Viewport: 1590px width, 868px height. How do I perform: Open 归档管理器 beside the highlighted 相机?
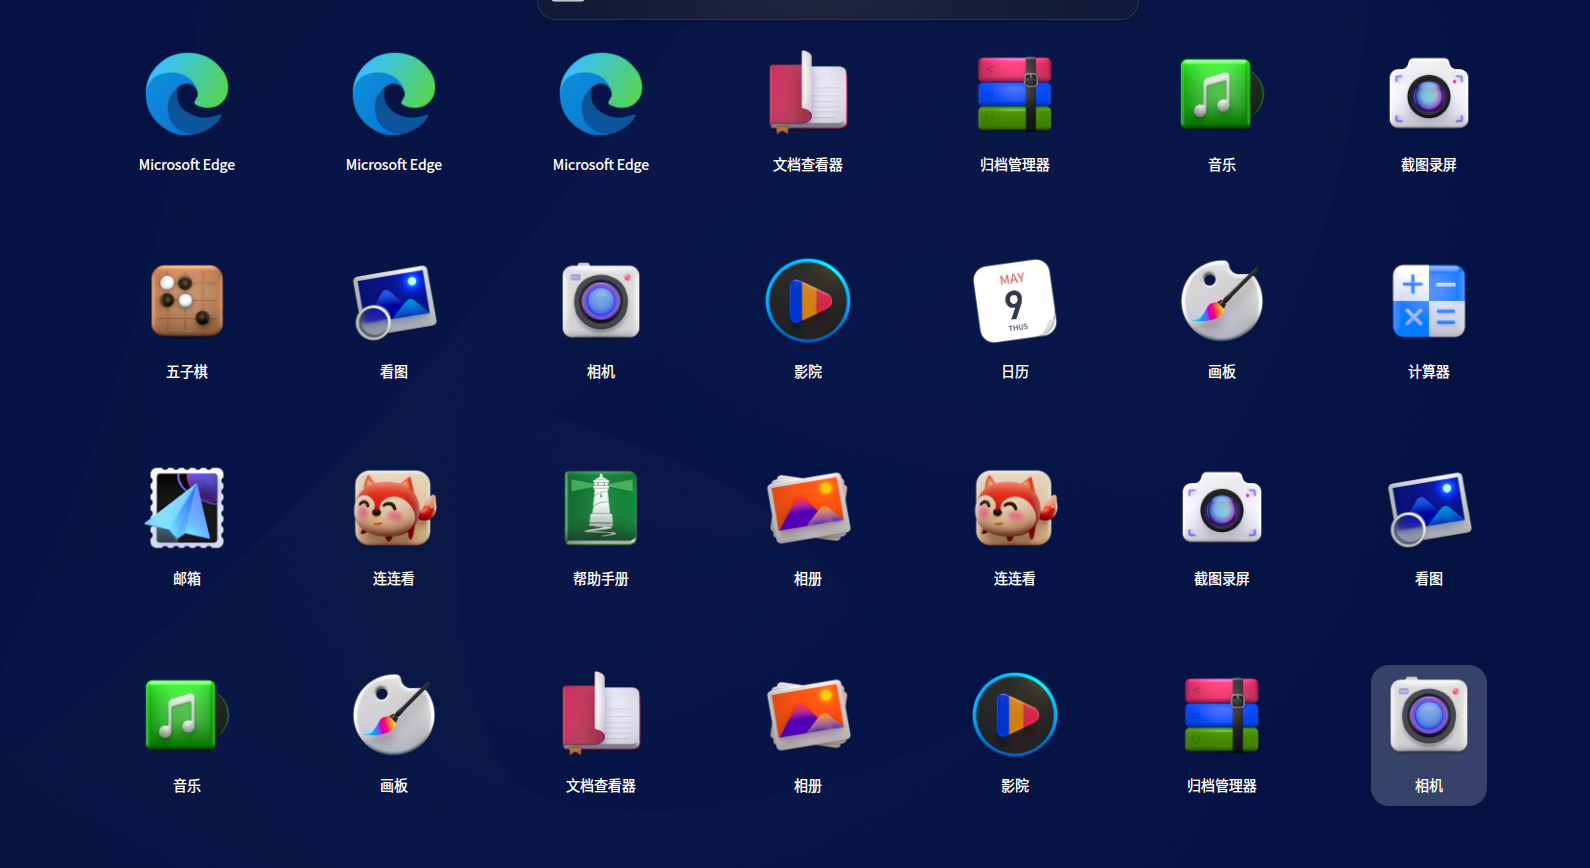(1222, 715)
